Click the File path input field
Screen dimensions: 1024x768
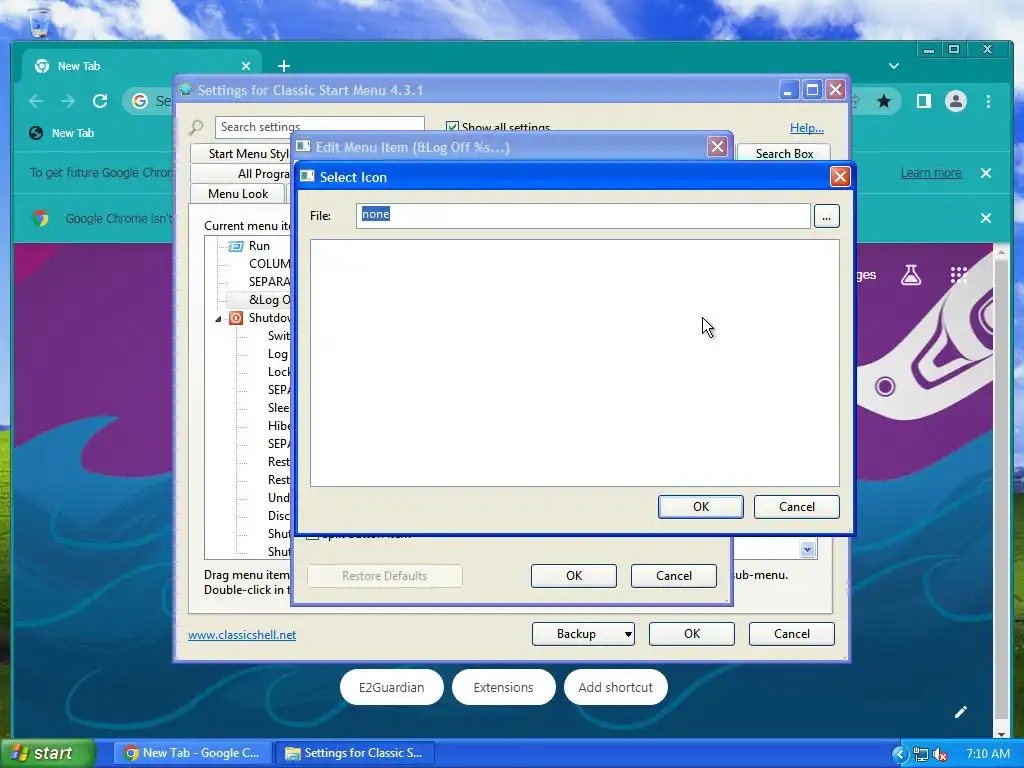tap(583, 216)
